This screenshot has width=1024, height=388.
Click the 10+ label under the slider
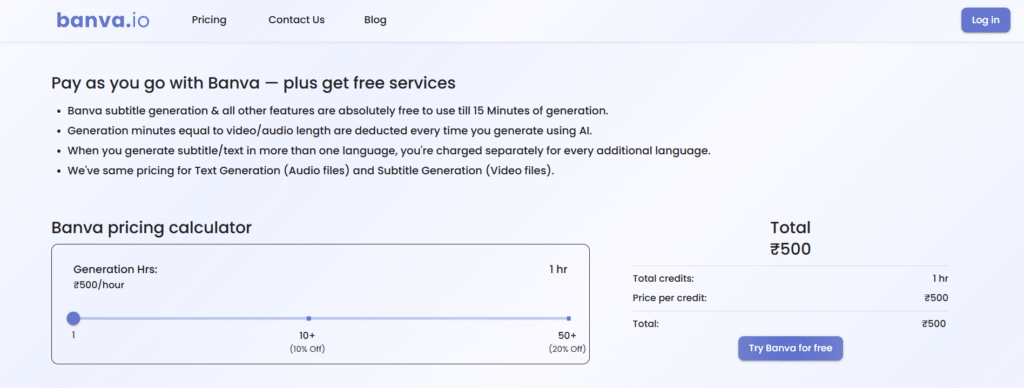[x=307, y=335]
